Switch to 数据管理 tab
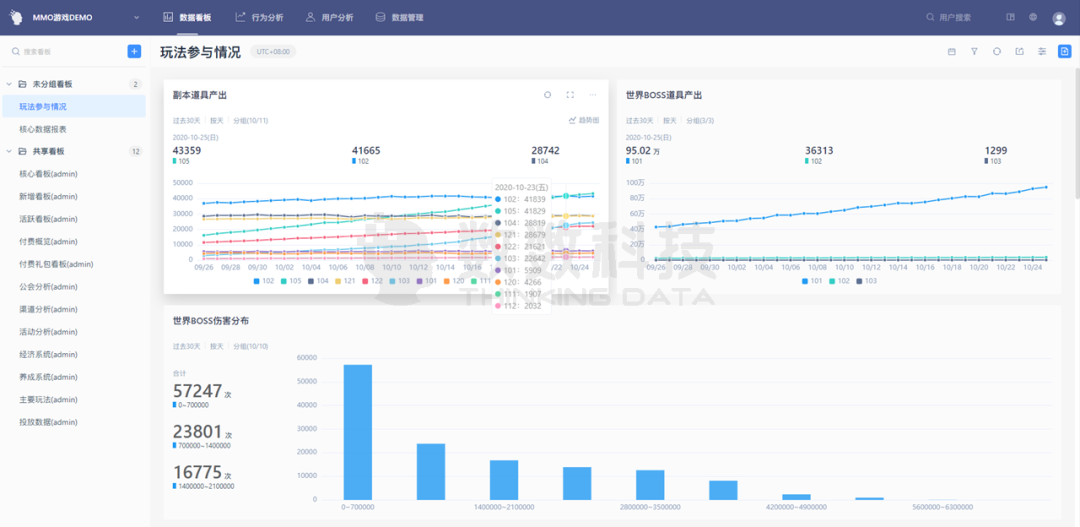Image resolution: width=1080 pixels, height=527 pixels. point(399,17)
